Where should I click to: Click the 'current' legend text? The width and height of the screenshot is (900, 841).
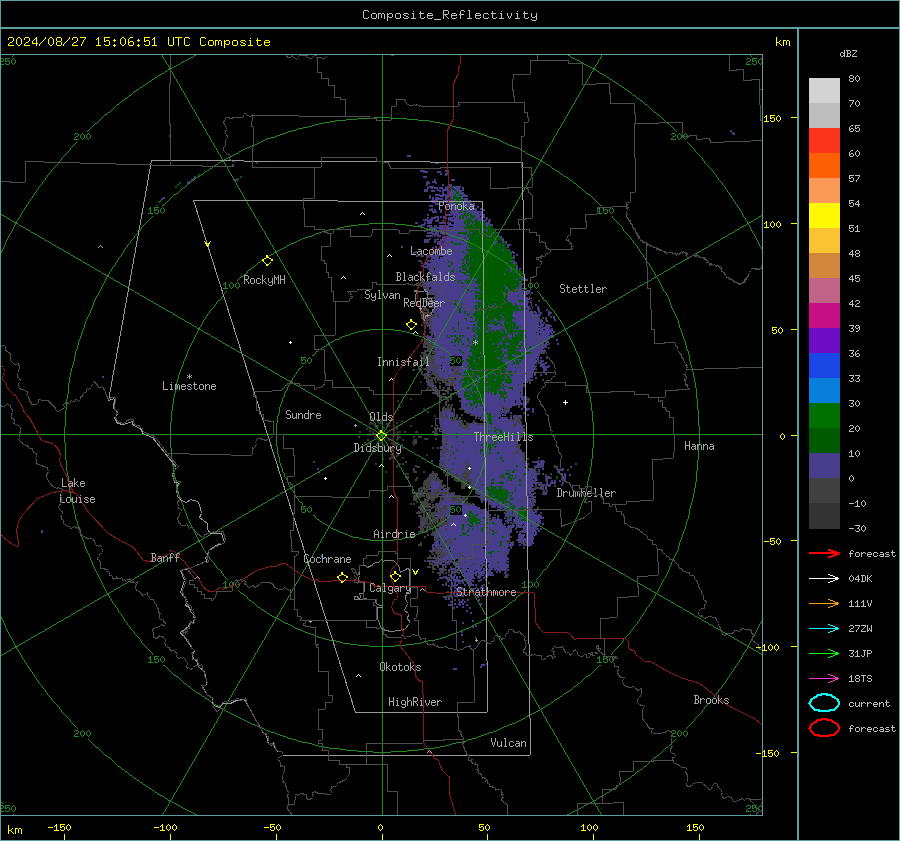[869, 704]
